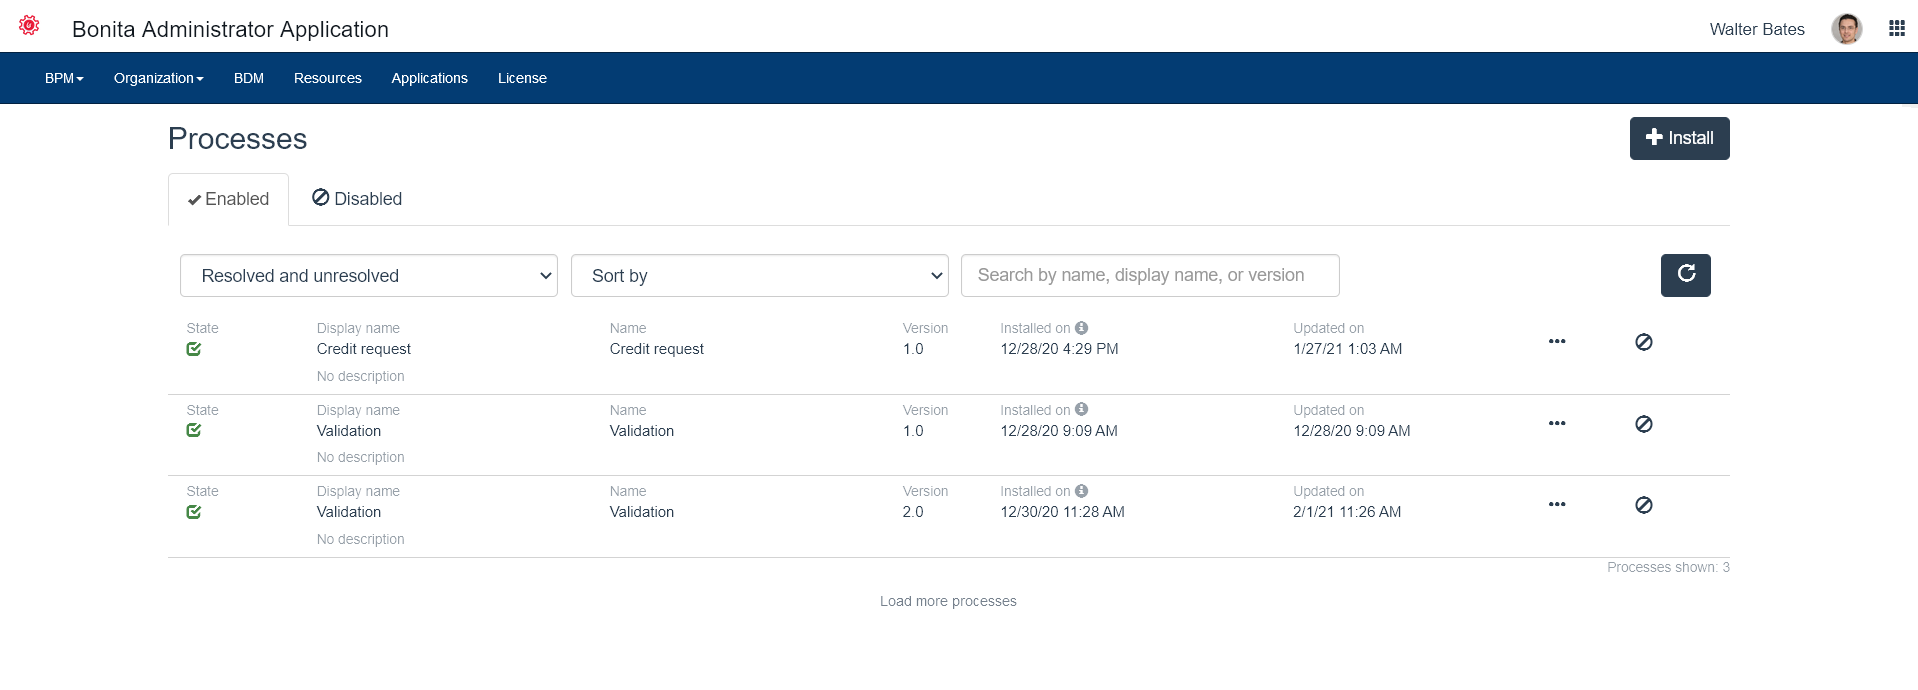Click resolved state icon of Credit request

tap(194, 349)
